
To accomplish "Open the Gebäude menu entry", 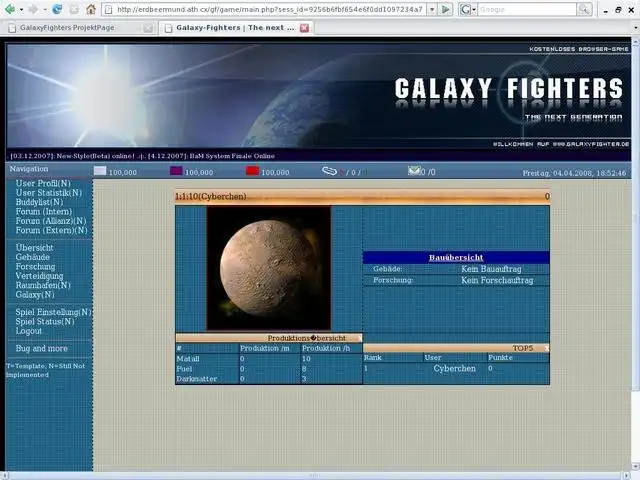I will tap(33, 257).
